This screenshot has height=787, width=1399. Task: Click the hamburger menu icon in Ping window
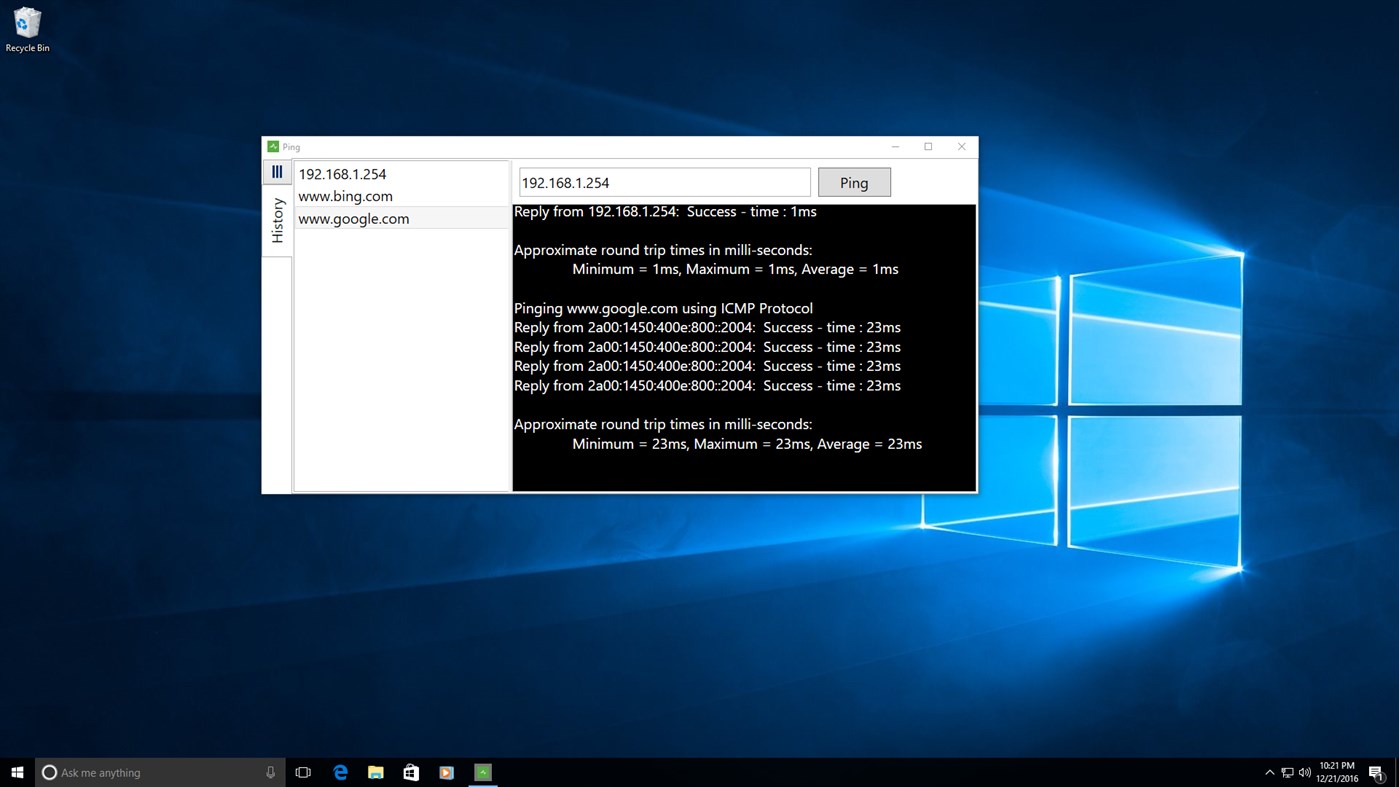tap(277, 171)
